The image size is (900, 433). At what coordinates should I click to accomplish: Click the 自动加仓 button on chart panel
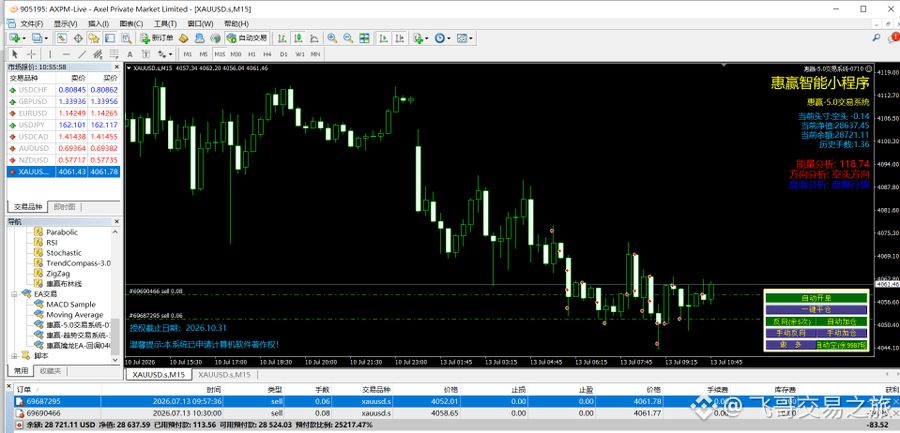(841, 322)
